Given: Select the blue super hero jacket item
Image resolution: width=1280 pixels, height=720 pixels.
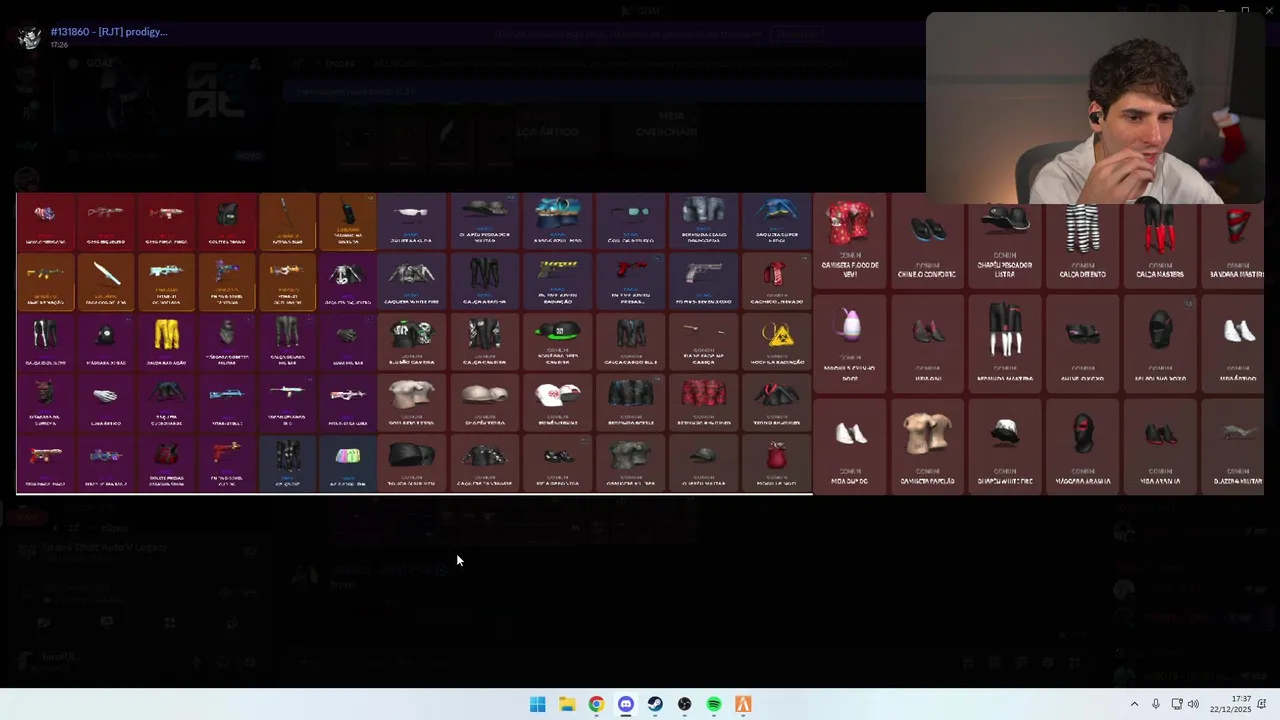Looking at the screenshot, I should click(x=776, y=220).
